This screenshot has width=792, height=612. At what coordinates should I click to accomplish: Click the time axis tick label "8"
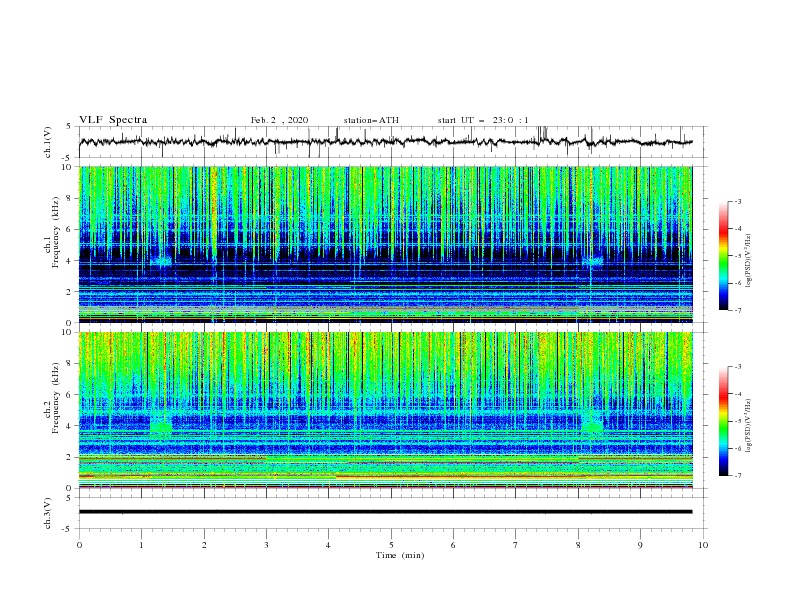point(578,545)
